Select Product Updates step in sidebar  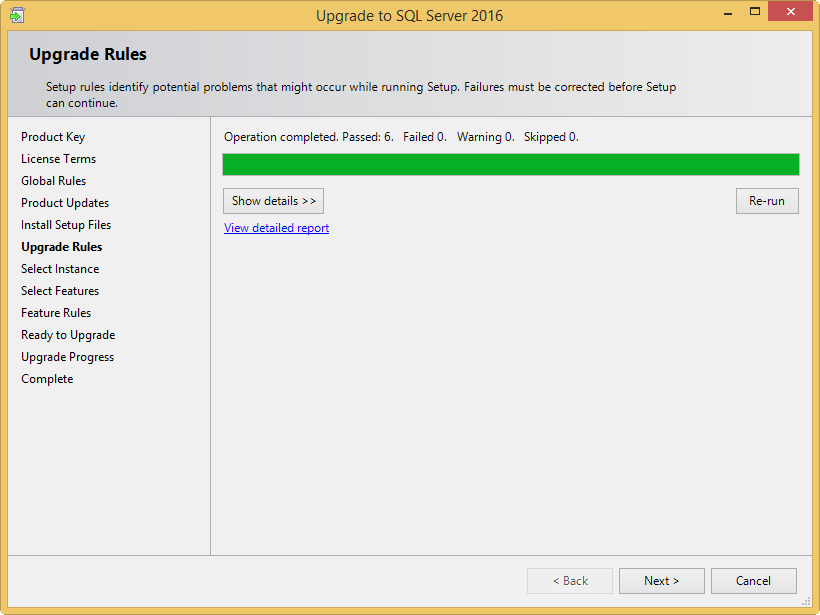(x=65, y=203)
